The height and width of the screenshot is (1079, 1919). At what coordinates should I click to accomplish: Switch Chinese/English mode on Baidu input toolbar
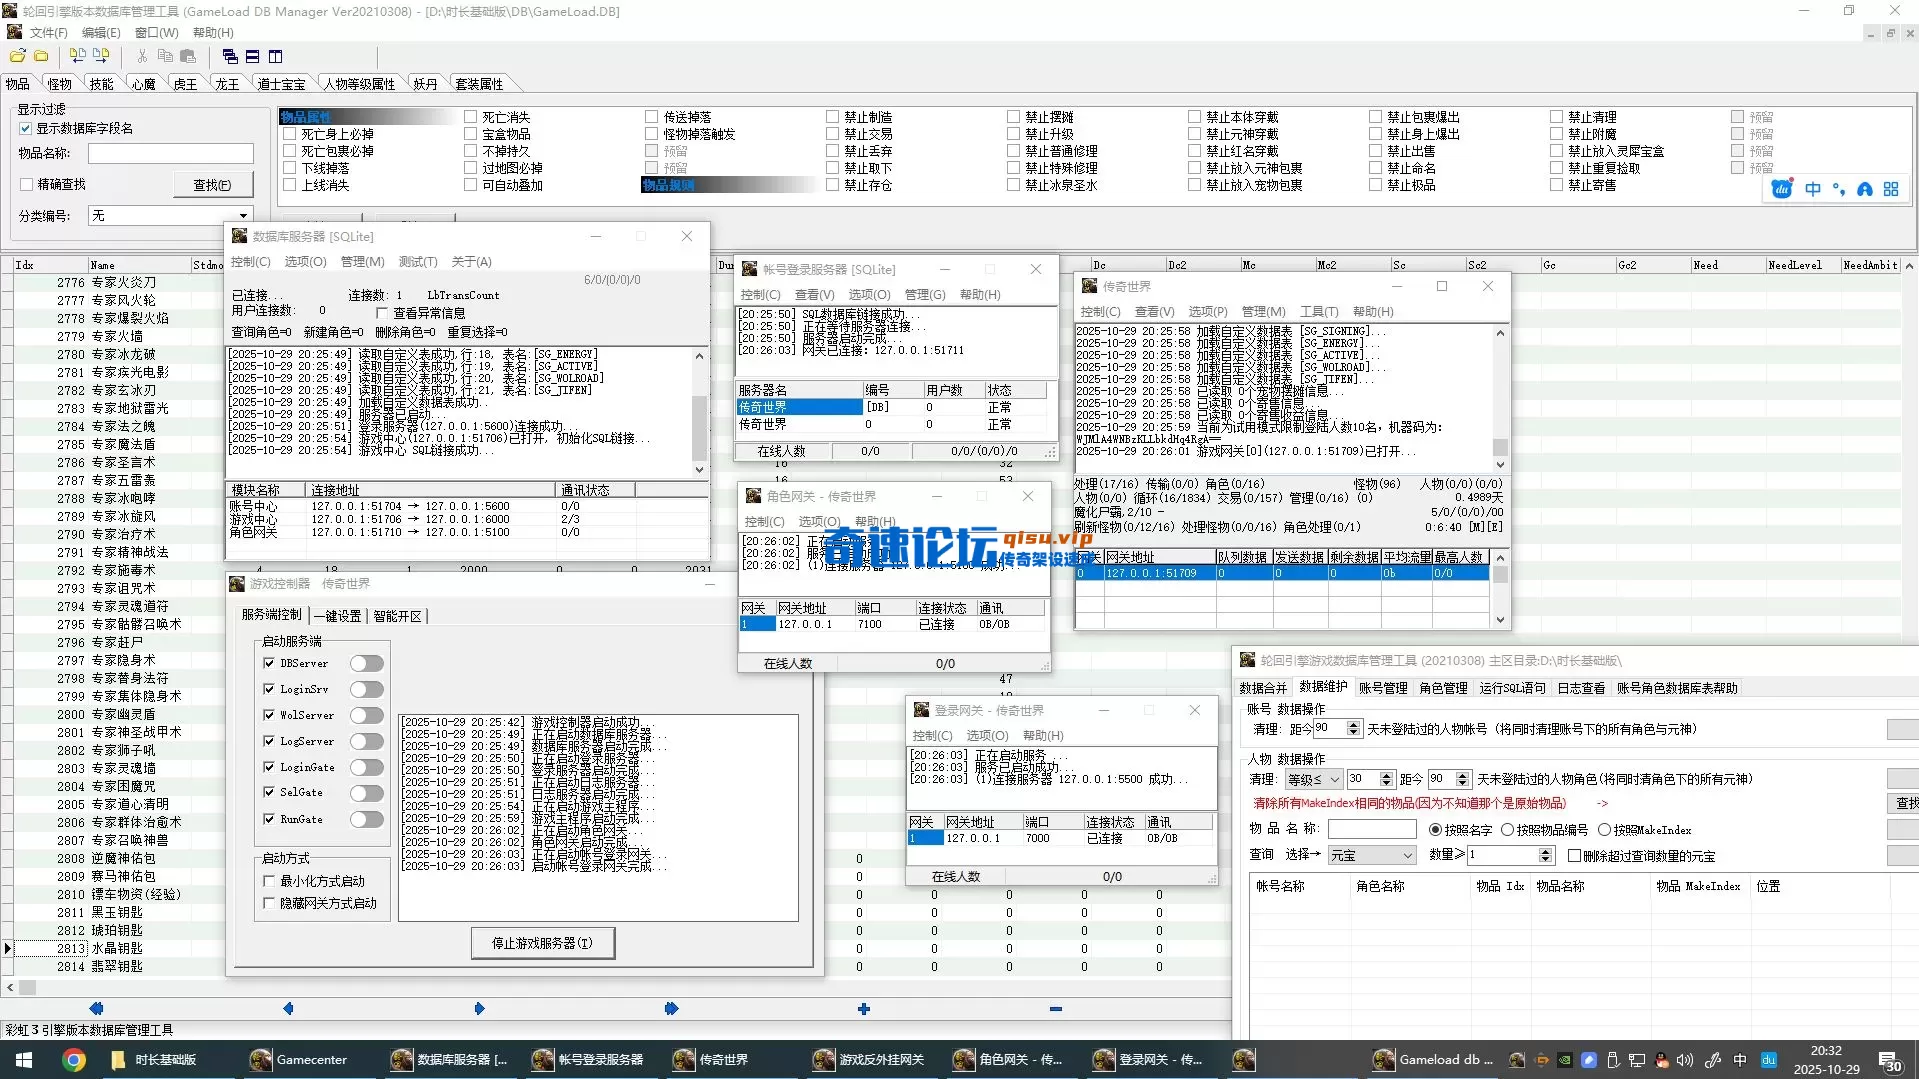tap(1812, 188)
